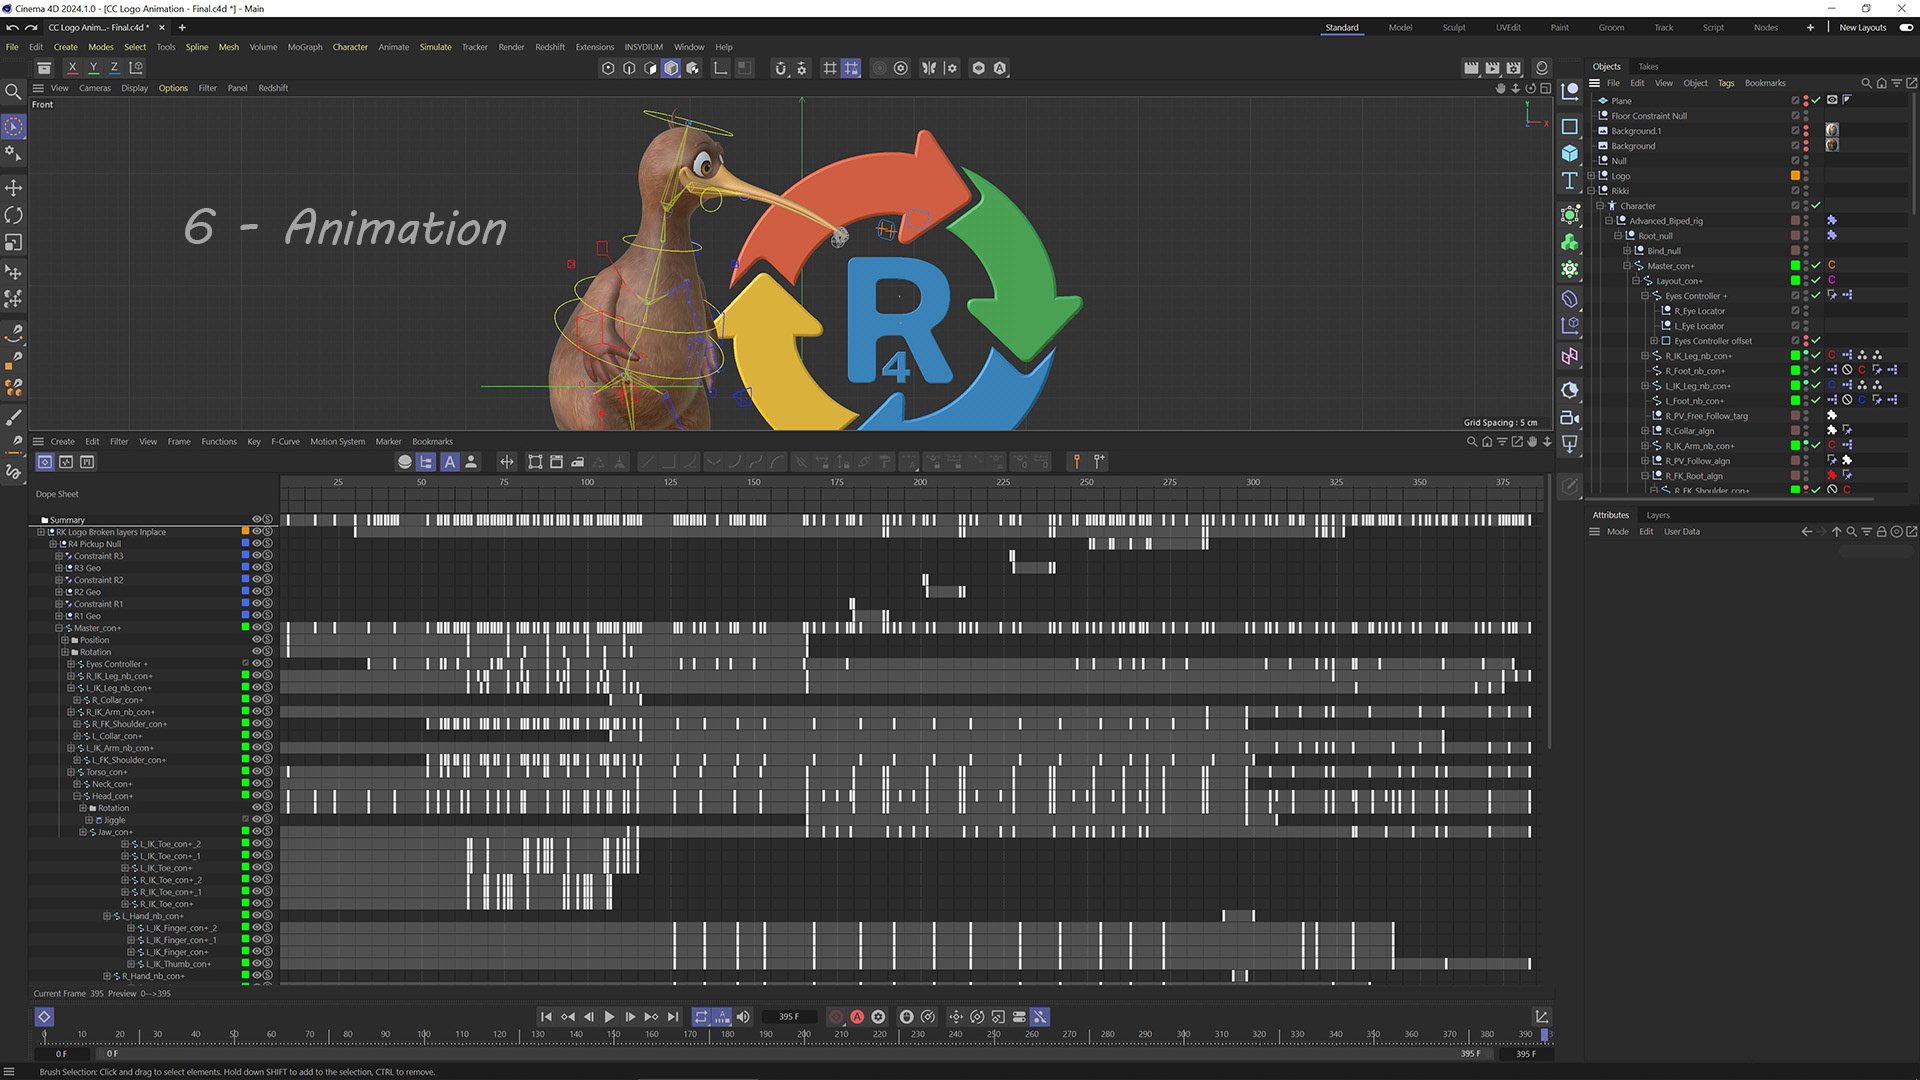The image size is (1920, 1080).
Task: Open timeline Motion System menu
Action: pos(337,441)
